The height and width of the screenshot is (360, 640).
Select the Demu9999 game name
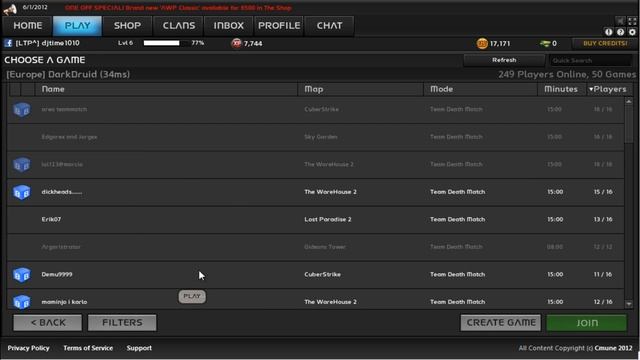click(57, 274)
